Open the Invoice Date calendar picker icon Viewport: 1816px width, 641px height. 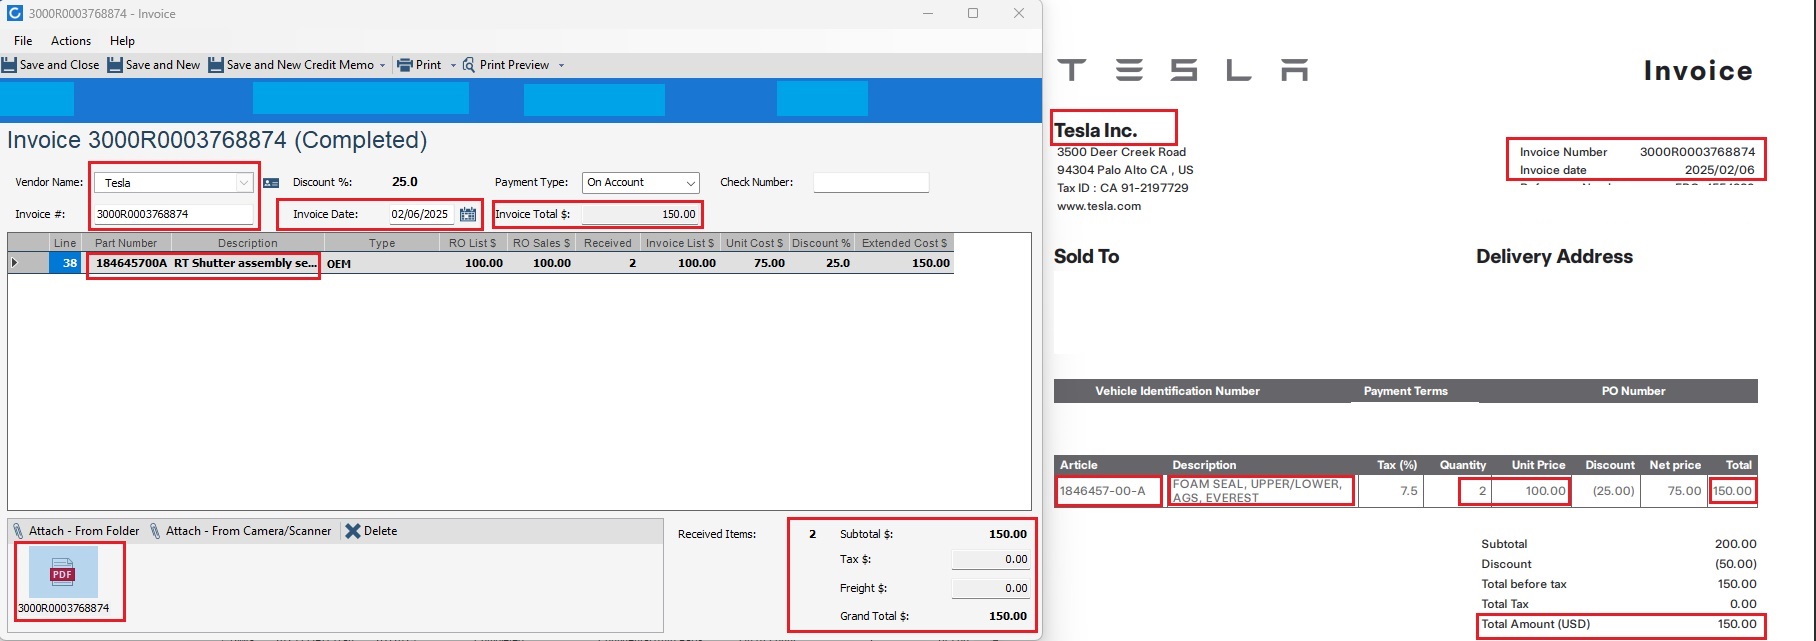pyautogui.click(x=467, y=214)
